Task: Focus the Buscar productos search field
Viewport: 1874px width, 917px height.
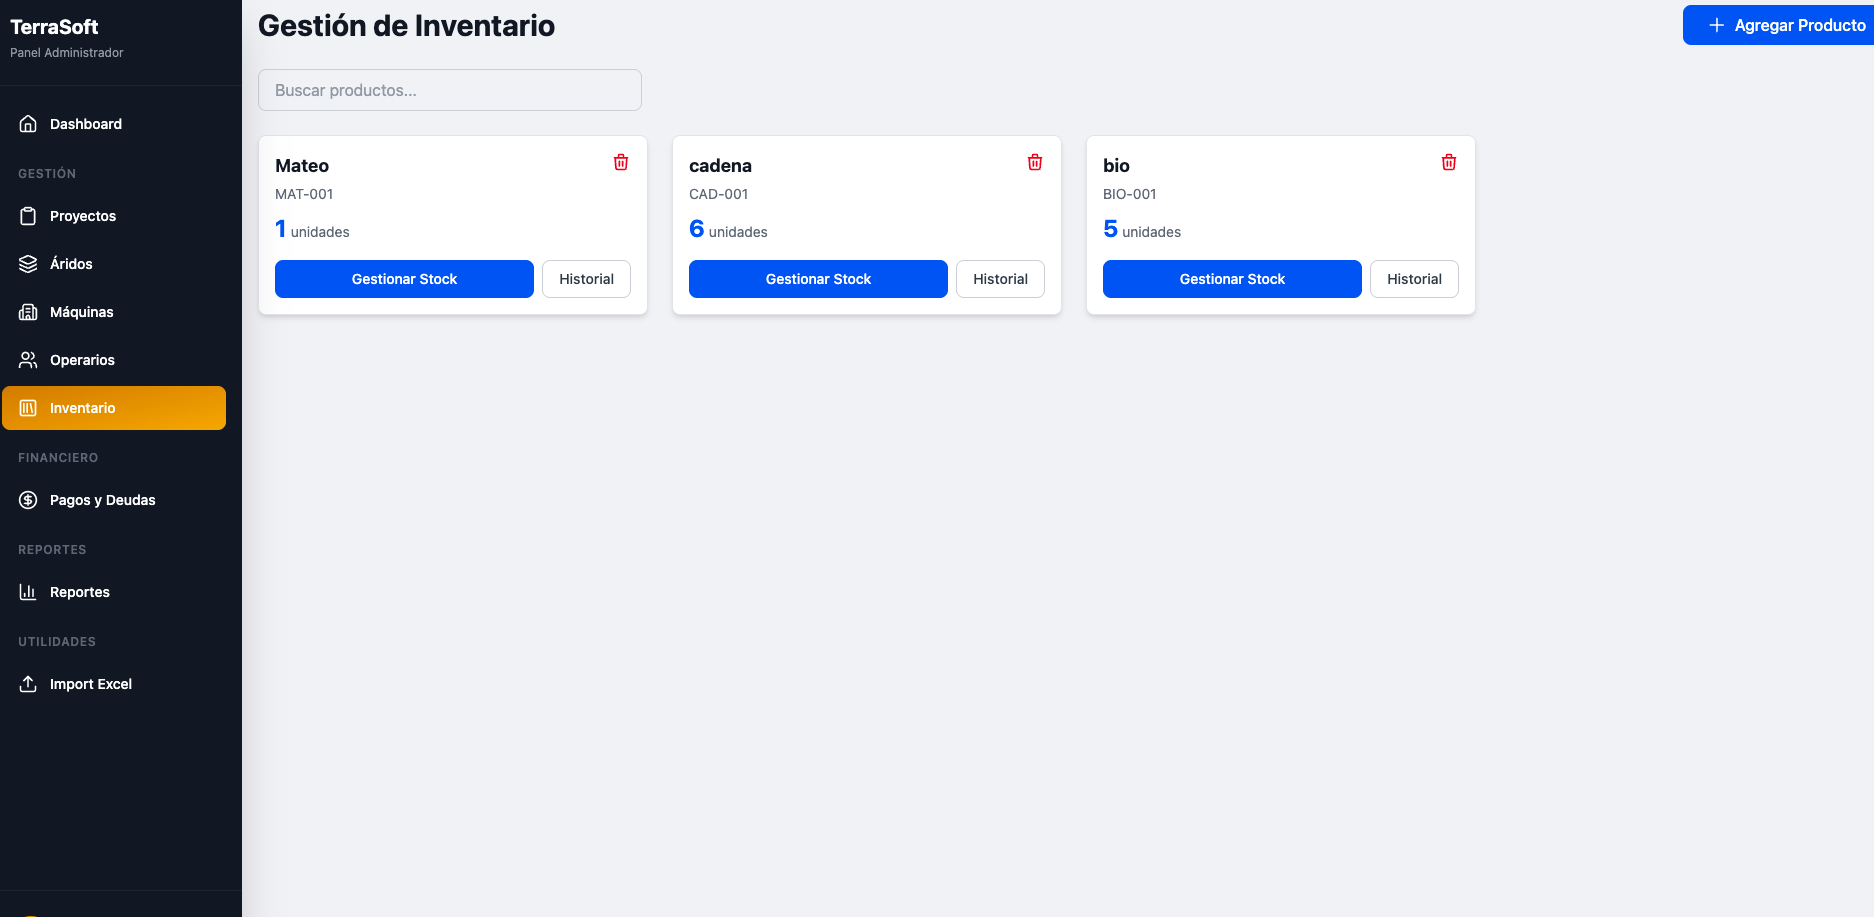Action: point(450,90)
